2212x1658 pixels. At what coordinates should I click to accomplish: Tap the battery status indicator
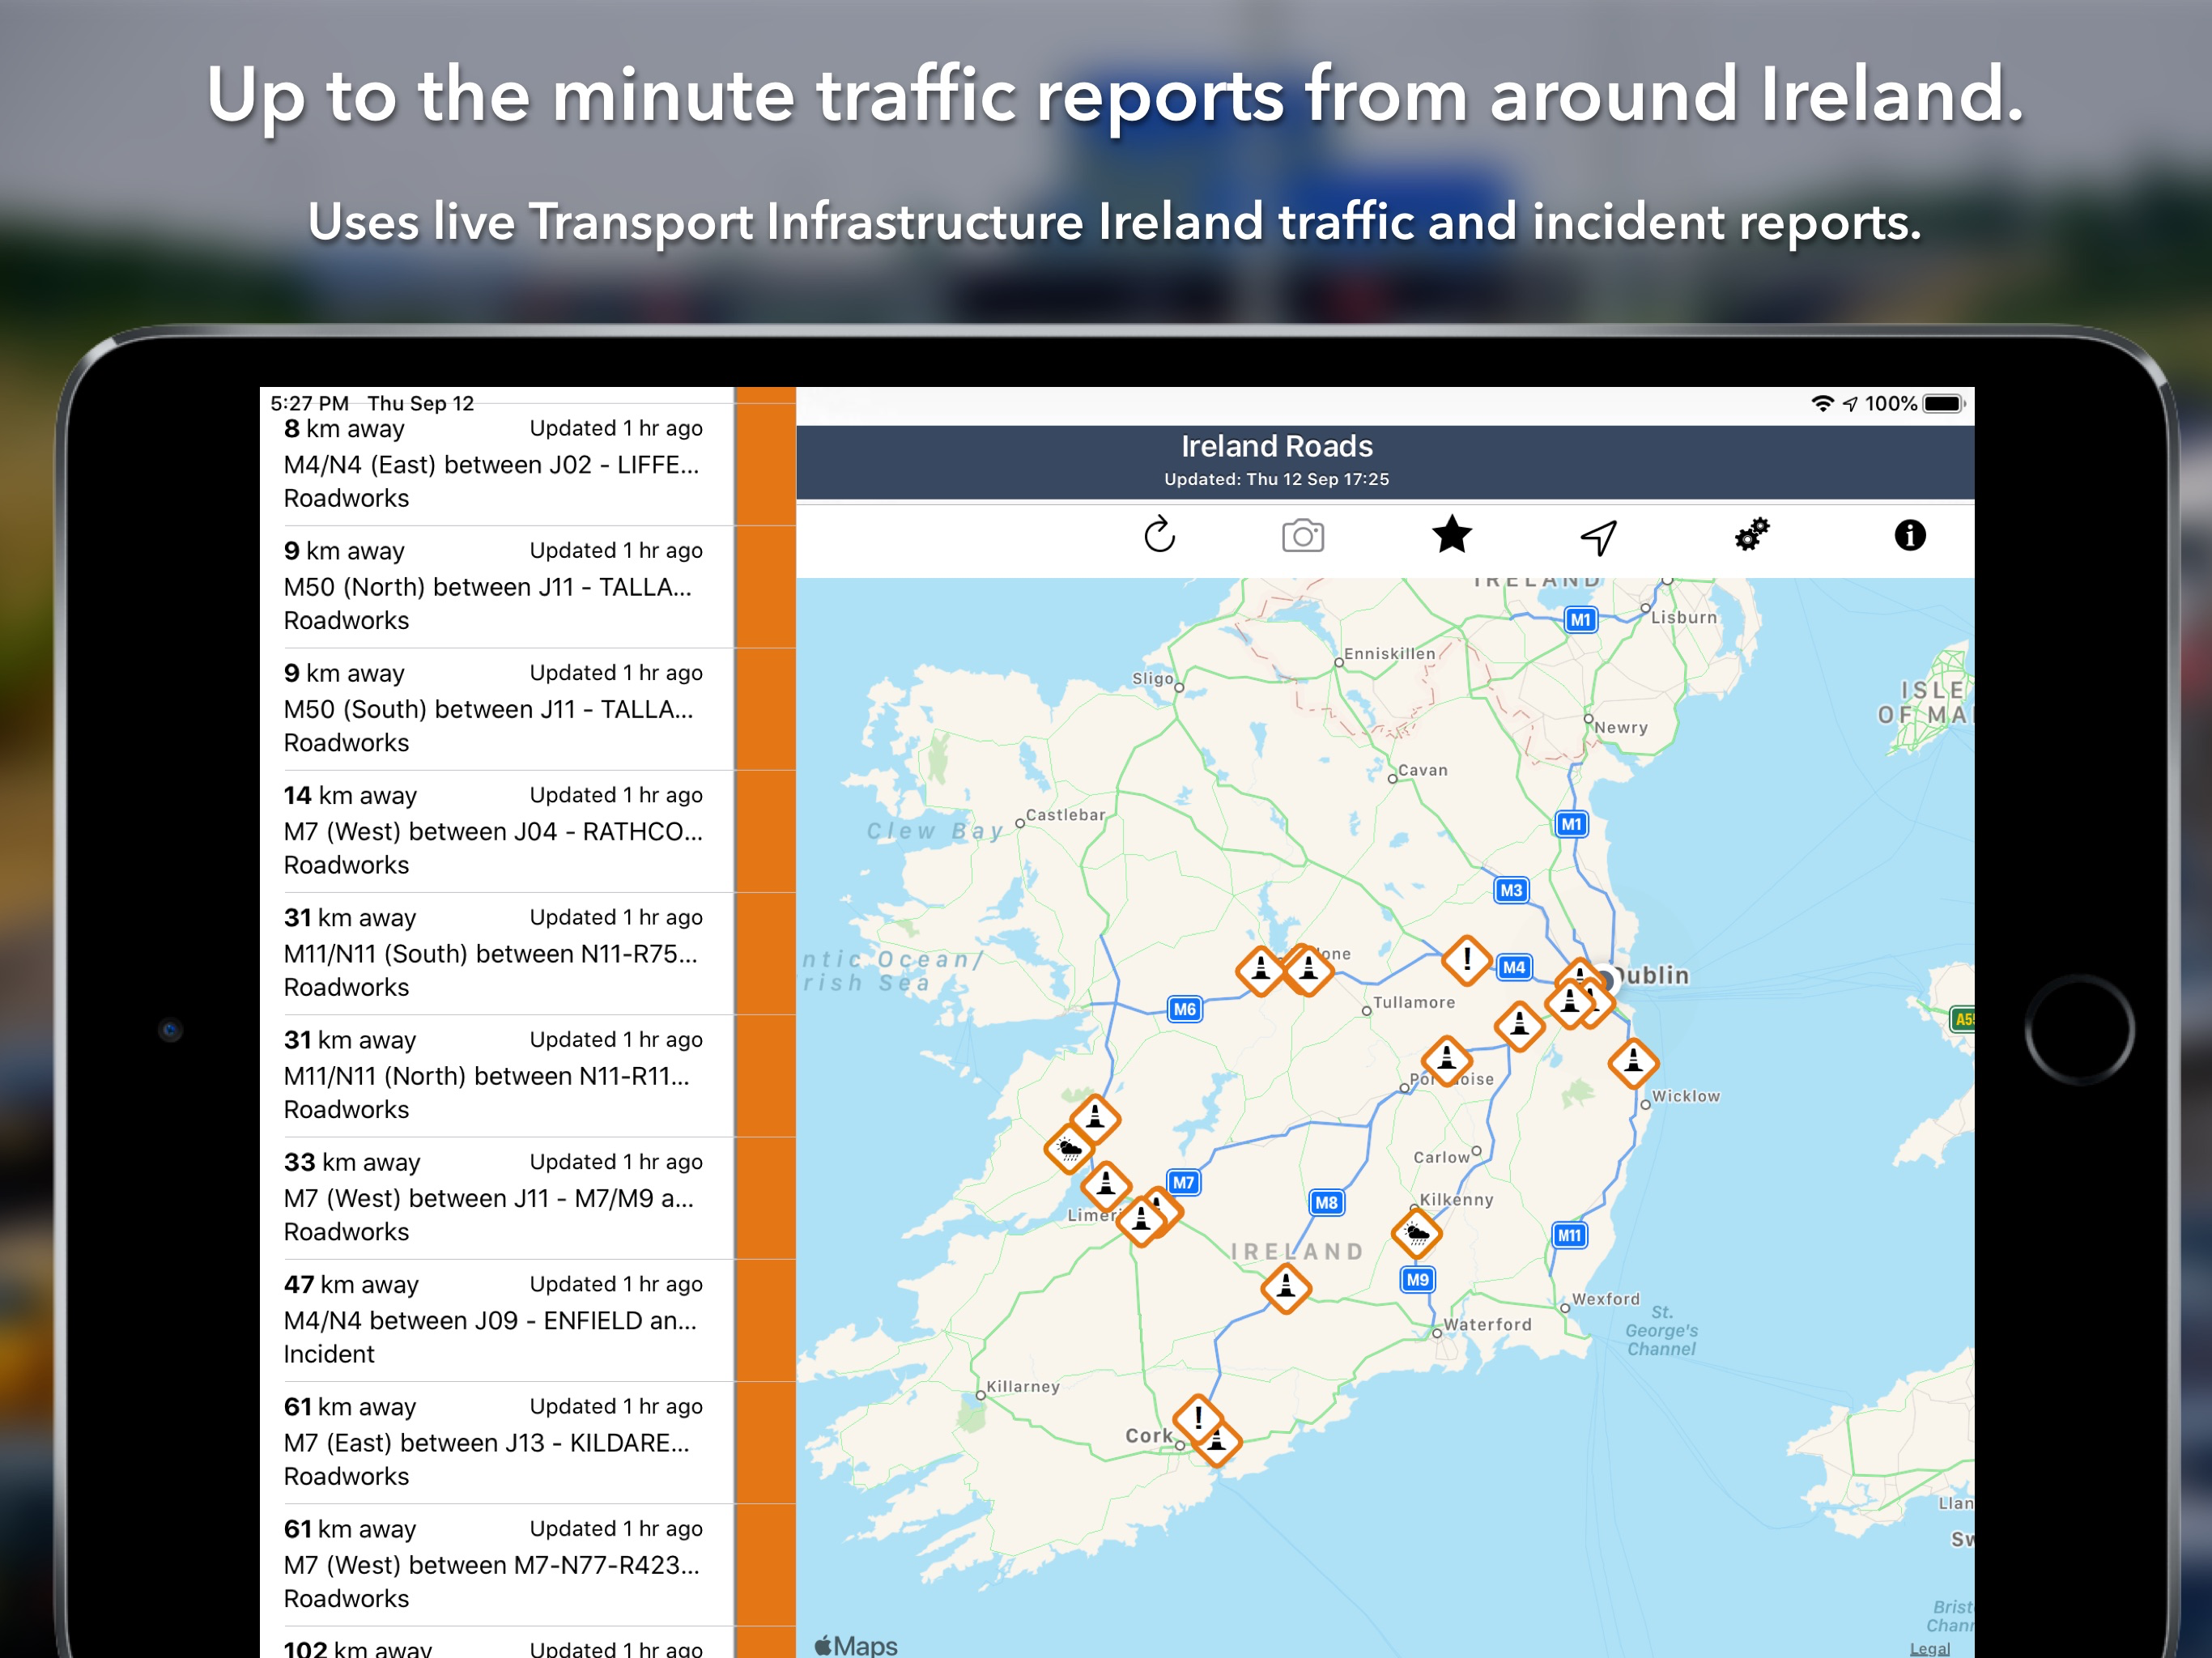(1944, 404)
